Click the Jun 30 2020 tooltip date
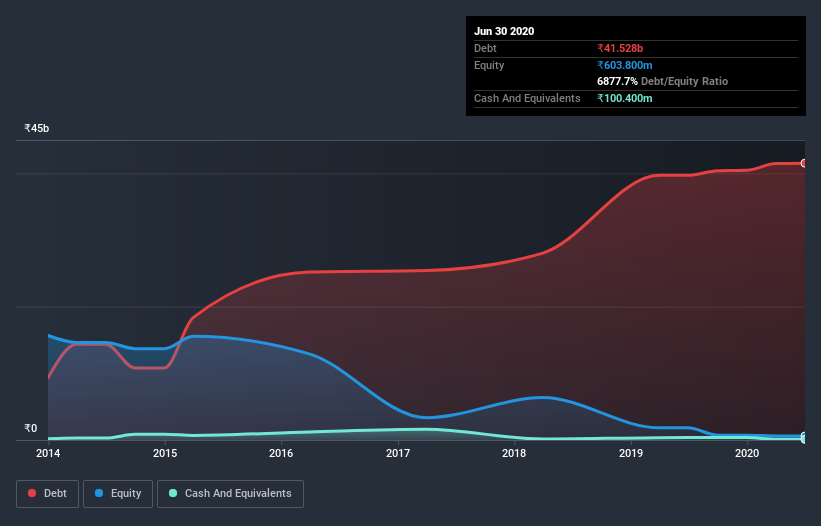Viewport: 821px width, 526px height. coord(504,31)
